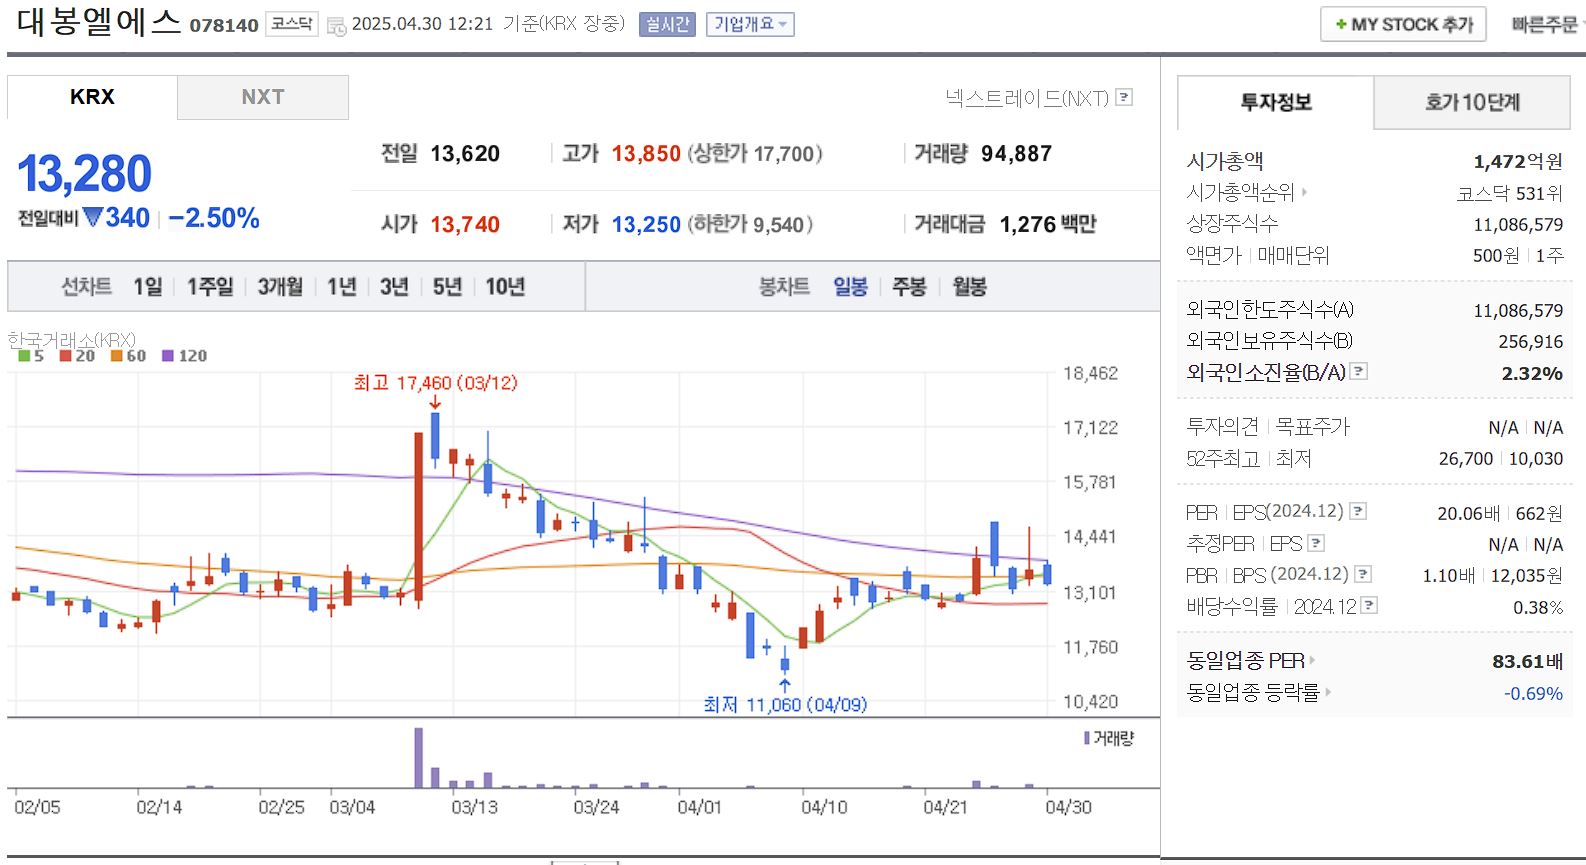Click the 실시간 real-time button
The image size is (1586, 865).
pyautogui.click(x=667, y=24)
